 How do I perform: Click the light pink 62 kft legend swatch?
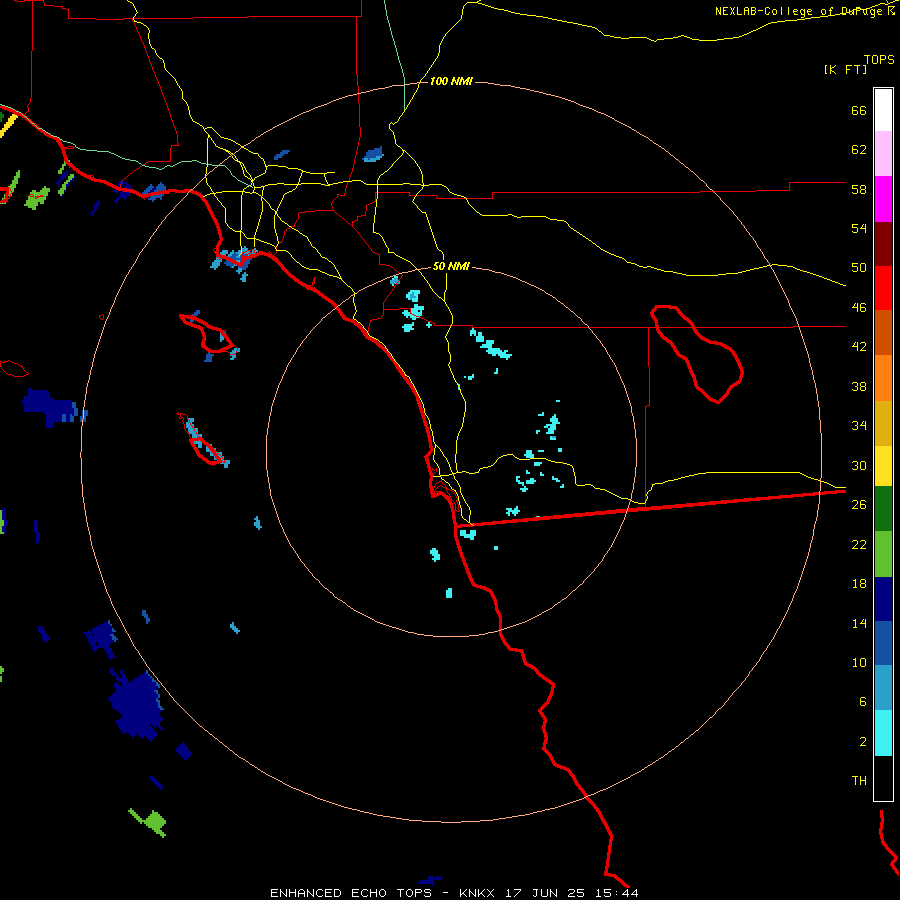coord(883,153)
